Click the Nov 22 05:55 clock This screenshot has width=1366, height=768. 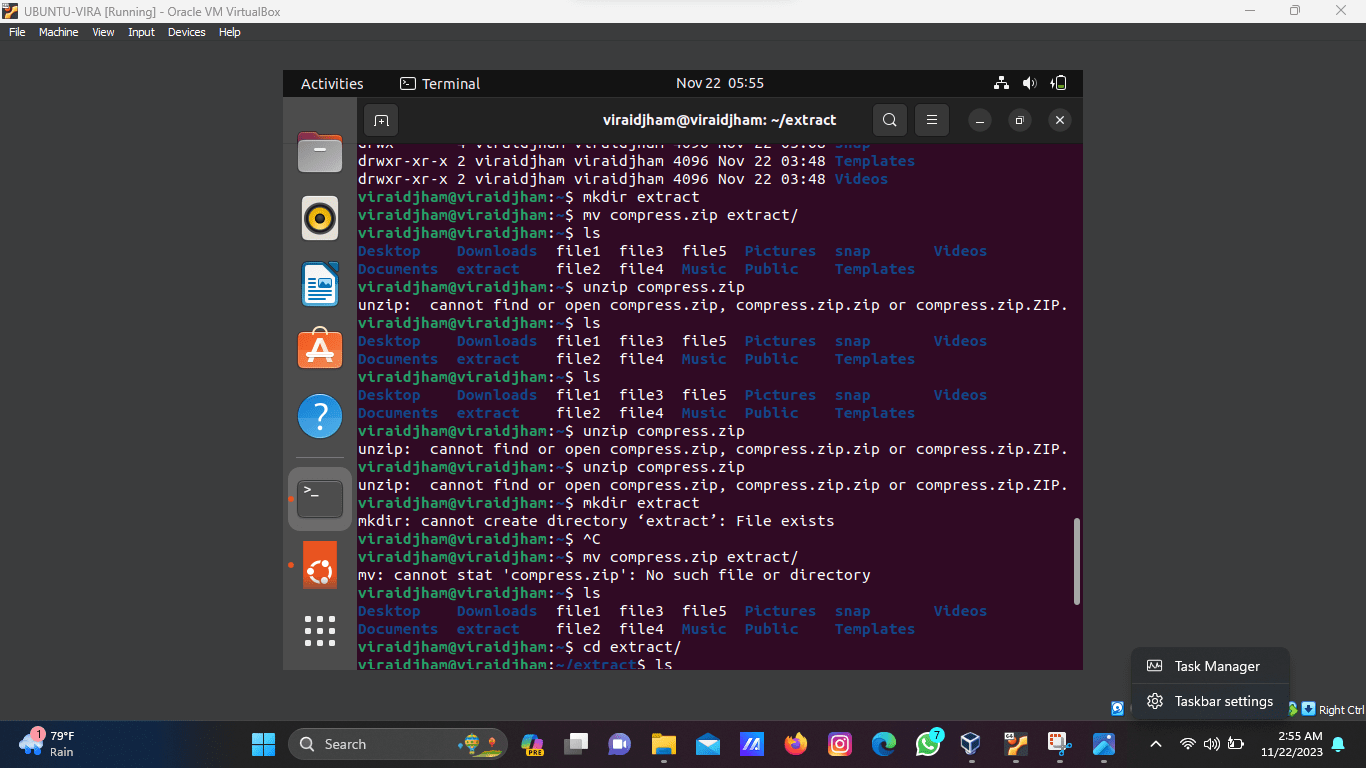pos(720,84)
